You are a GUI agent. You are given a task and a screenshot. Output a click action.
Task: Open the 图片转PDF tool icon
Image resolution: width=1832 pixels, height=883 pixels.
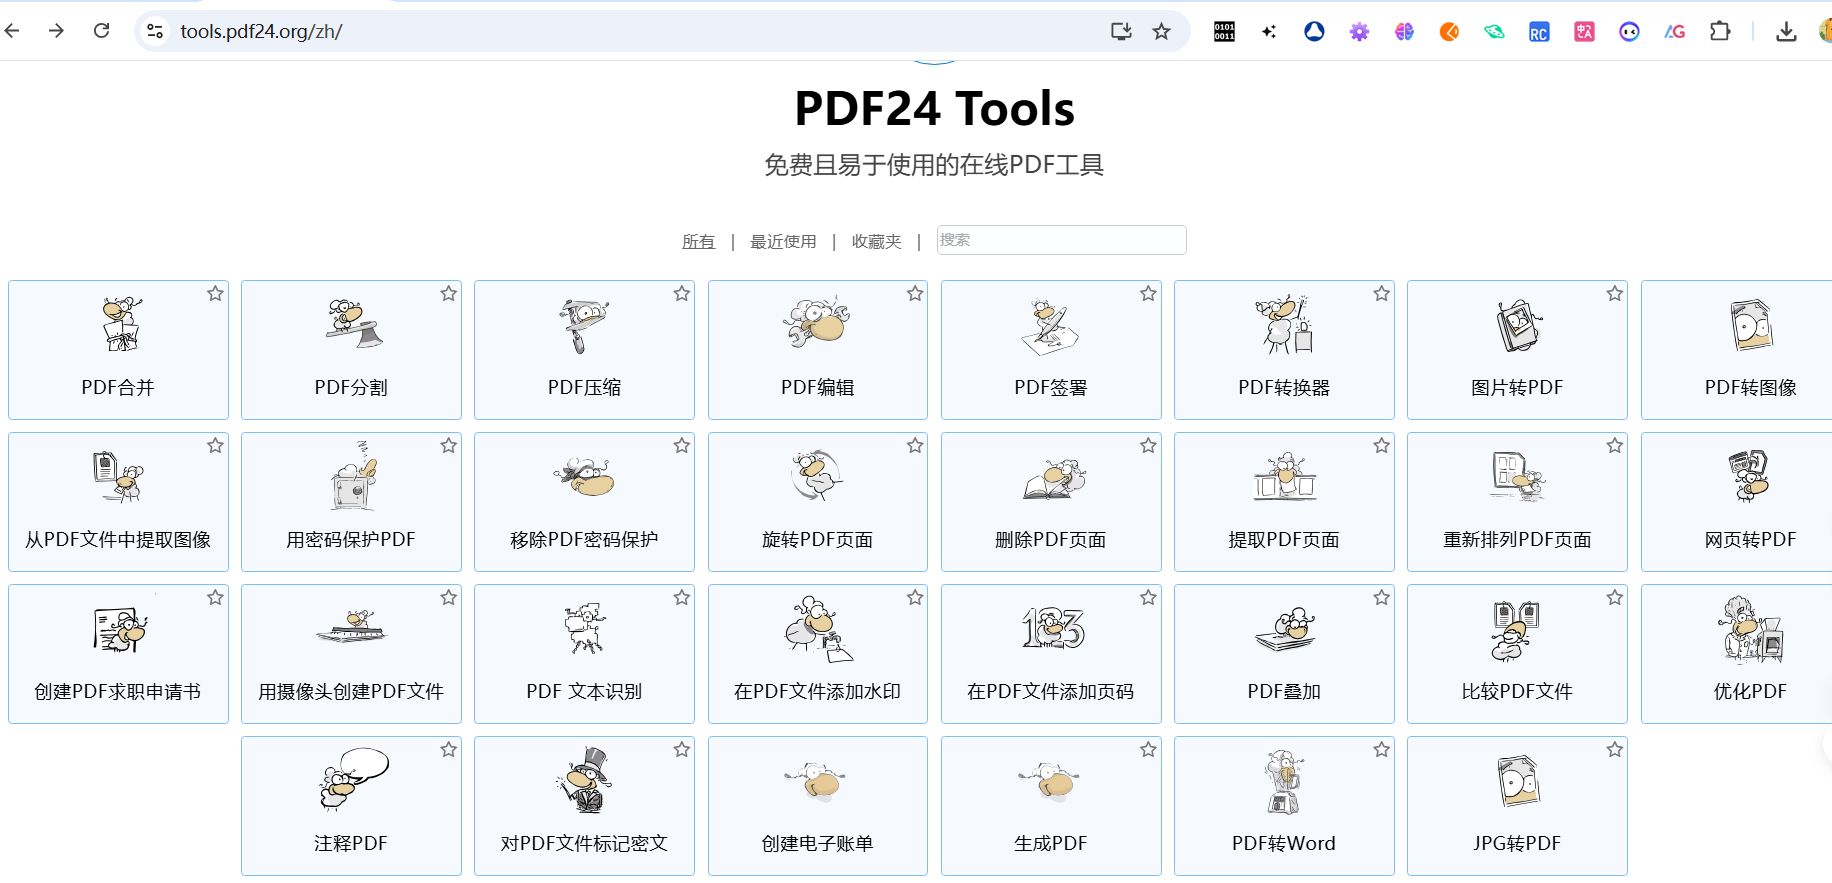tap(1518, 325)
